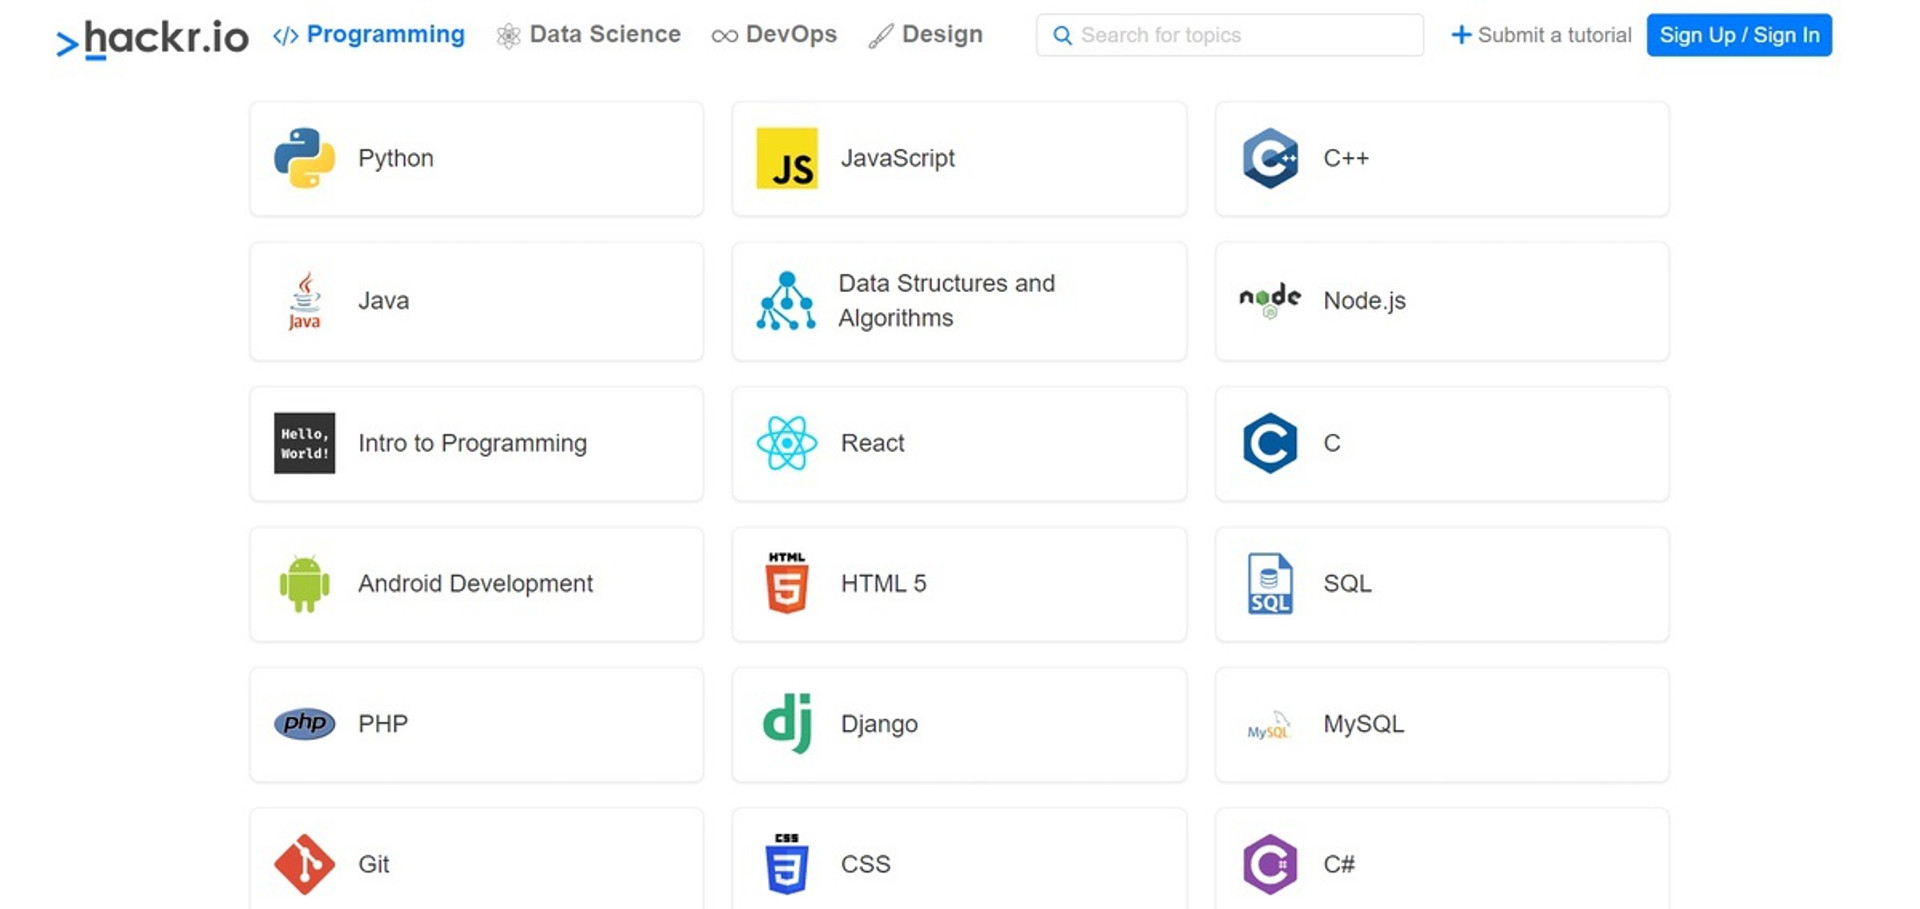The height and width of the screenshot is (909, 1920).
Task: Click the red Git diamond icon
Action: click(x=305, y=864)
